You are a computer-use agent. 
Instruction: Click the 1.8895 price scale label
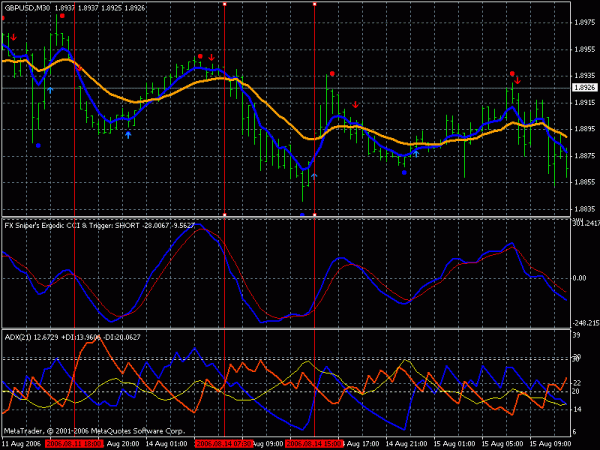585,129
